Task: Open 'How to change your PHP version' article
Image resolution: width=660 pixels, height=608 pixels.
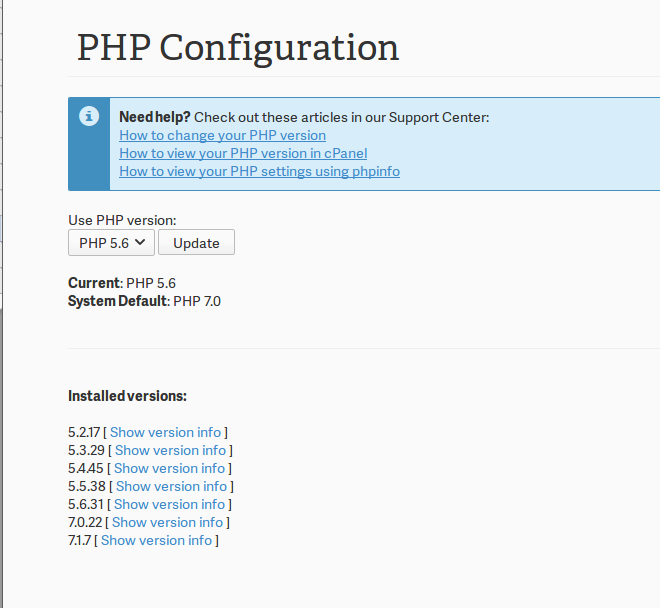Action: (222, 135)
